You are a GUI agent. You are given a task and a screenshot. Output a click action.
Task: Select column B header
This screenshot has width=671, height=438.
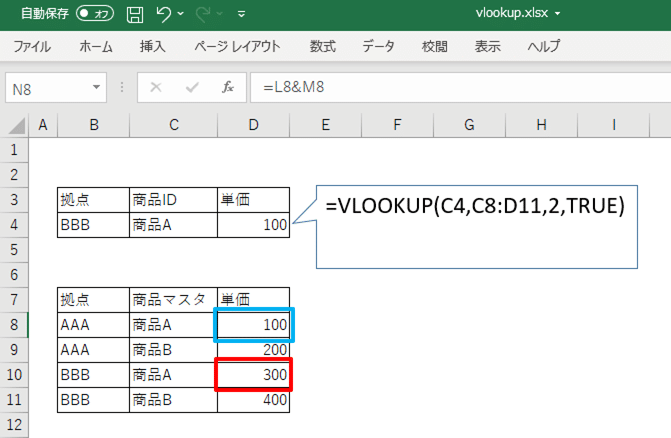click(x=94, y=125)
